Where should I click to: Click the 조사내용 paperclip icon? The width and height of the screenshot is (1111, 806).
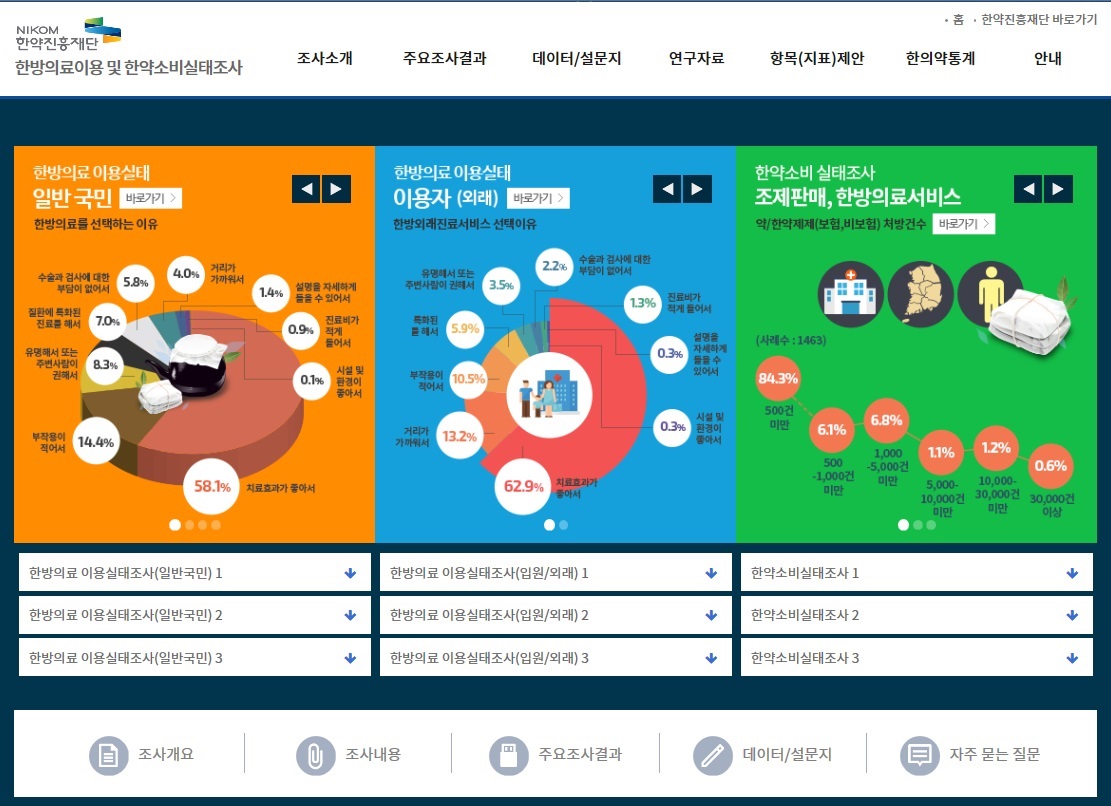[315, 755]
